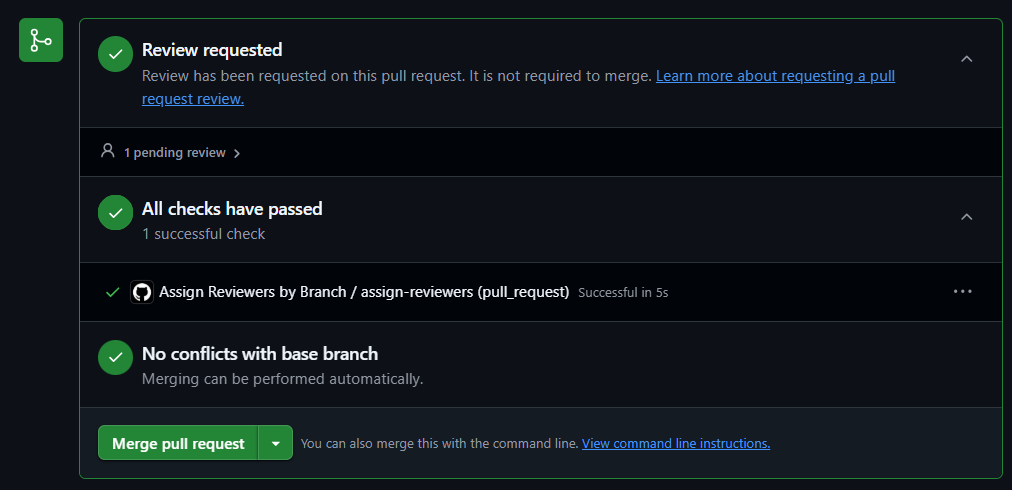Click the No conflicts with base branch heading
This screenshot has width=1012, height=490.
click(x=260, y=354)
